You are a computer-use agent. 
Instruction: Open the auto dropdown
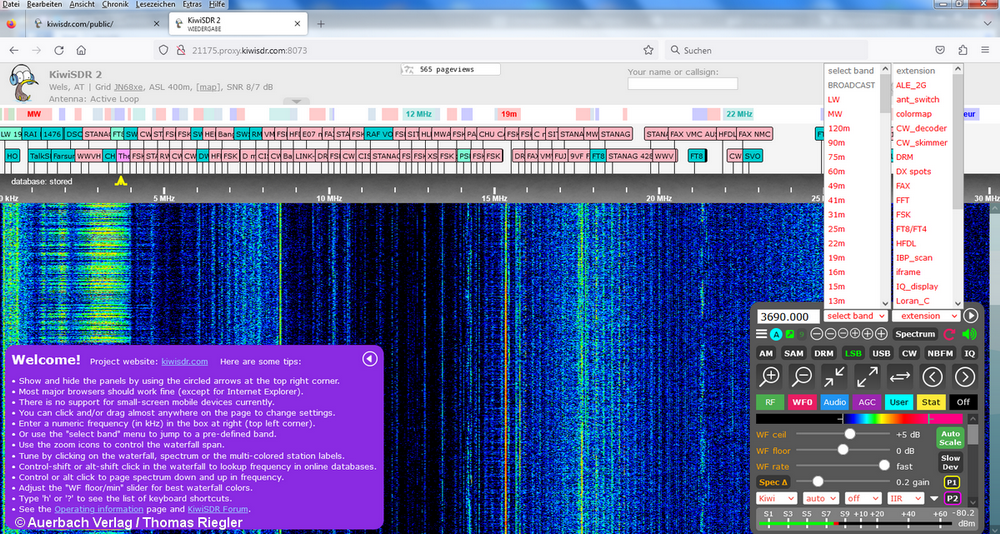pos(820,498)
